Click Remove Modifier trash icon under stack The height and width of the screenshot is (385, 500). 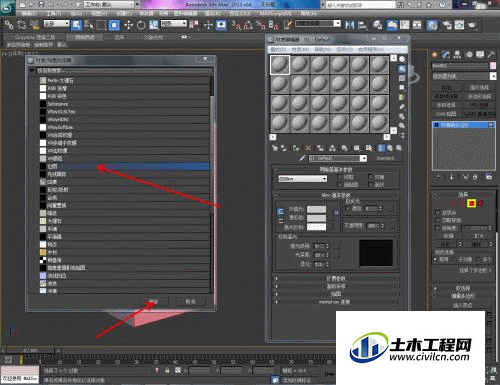(475, 177)
